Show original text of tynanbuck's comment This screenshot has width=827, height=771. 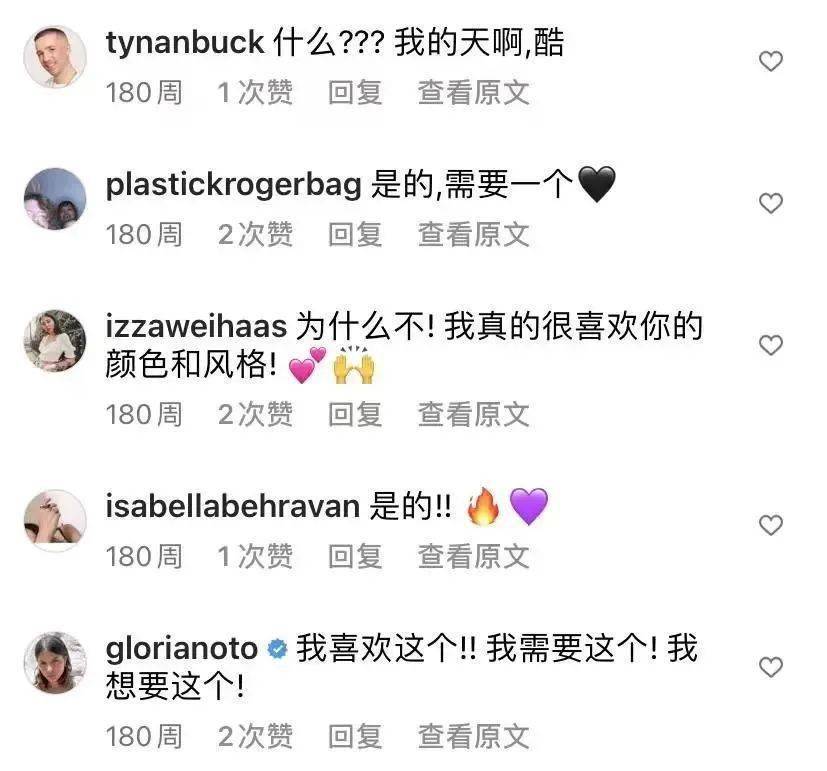474,93
